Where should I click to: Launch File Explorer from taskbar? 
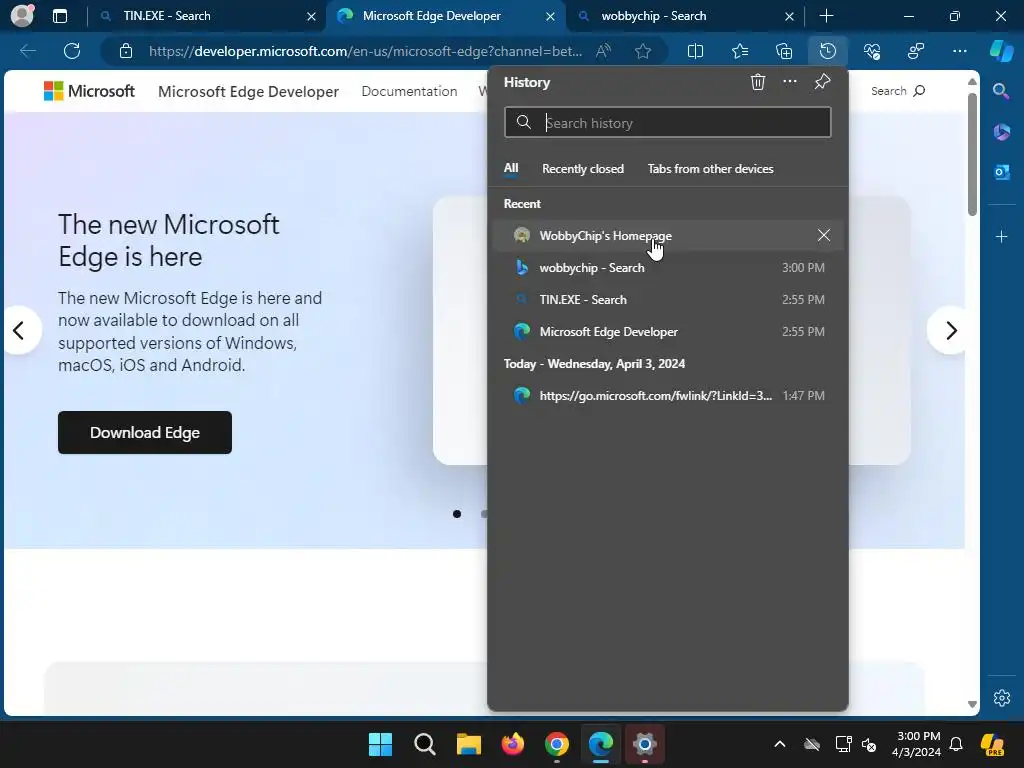click(468, 744)
